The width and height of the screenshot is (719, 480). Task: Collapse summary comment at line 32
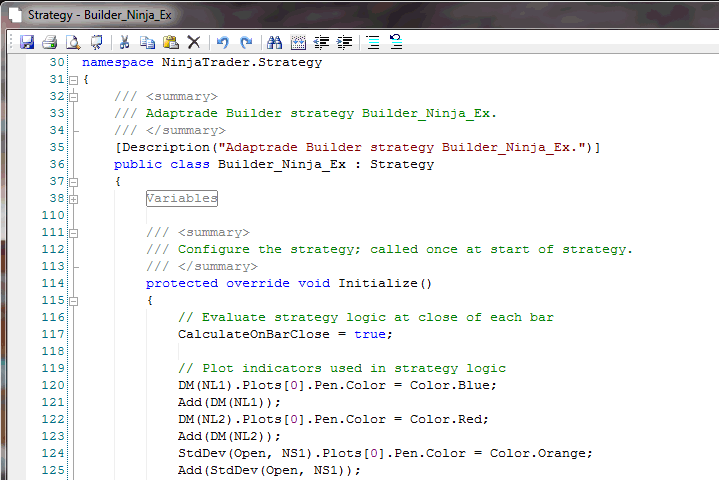coord(73,97)
